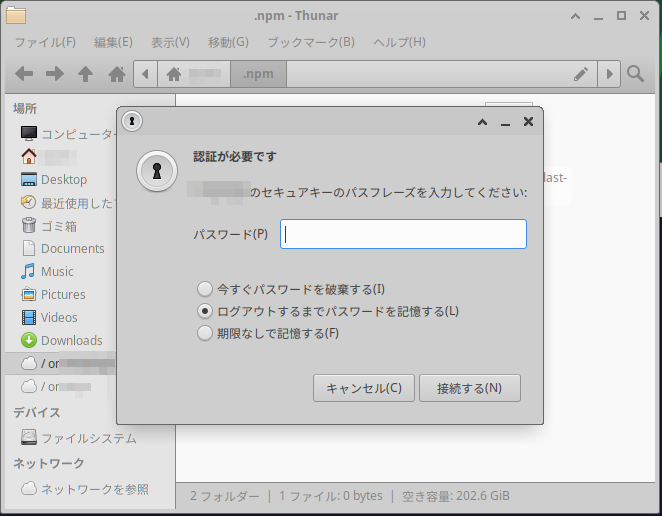Open Downloads folder in sidebar

pyautogui.click(x=71, y=340)
